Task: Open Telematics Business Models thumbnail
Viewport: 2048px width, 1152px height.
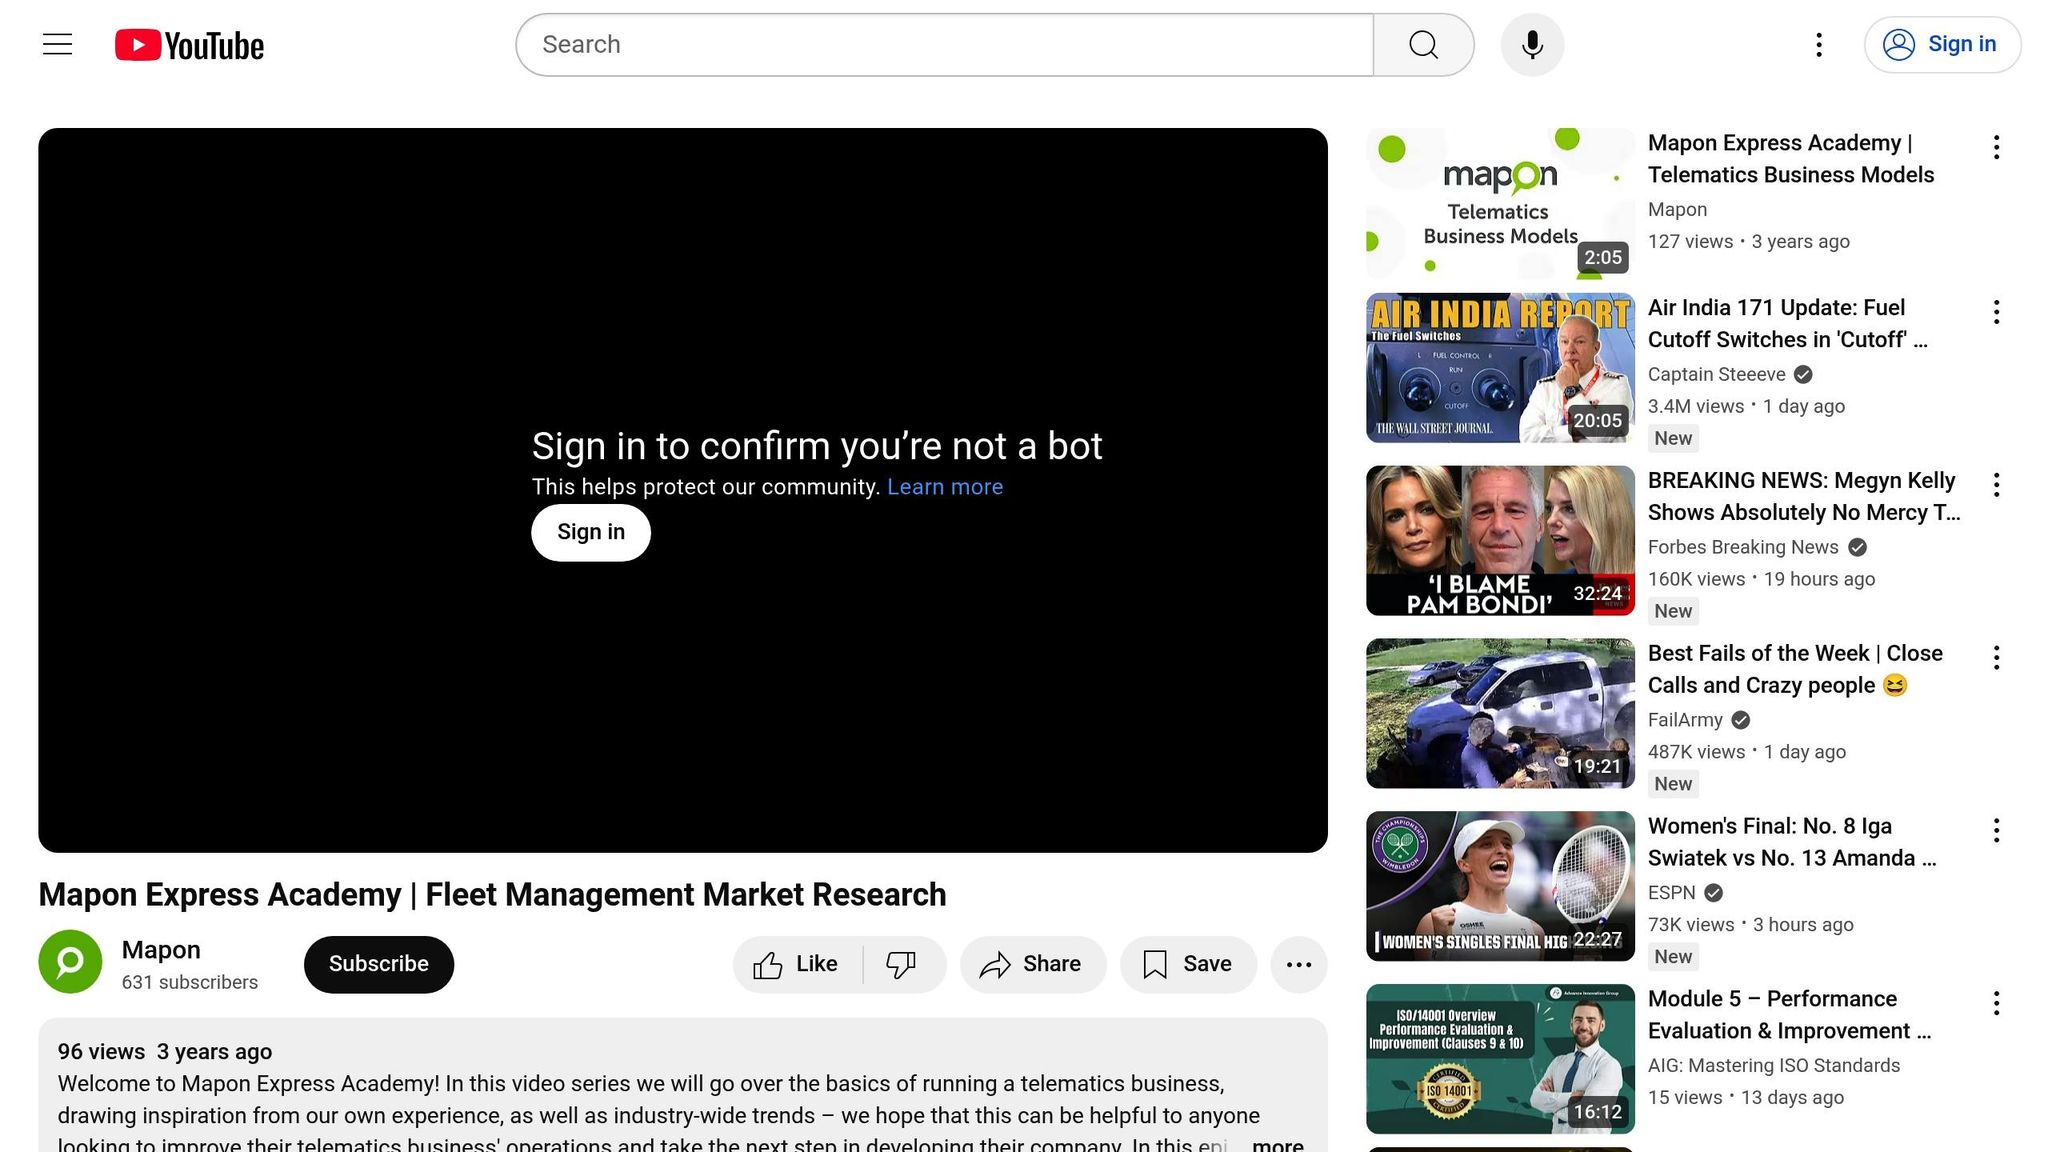Action: [1500, 203]
